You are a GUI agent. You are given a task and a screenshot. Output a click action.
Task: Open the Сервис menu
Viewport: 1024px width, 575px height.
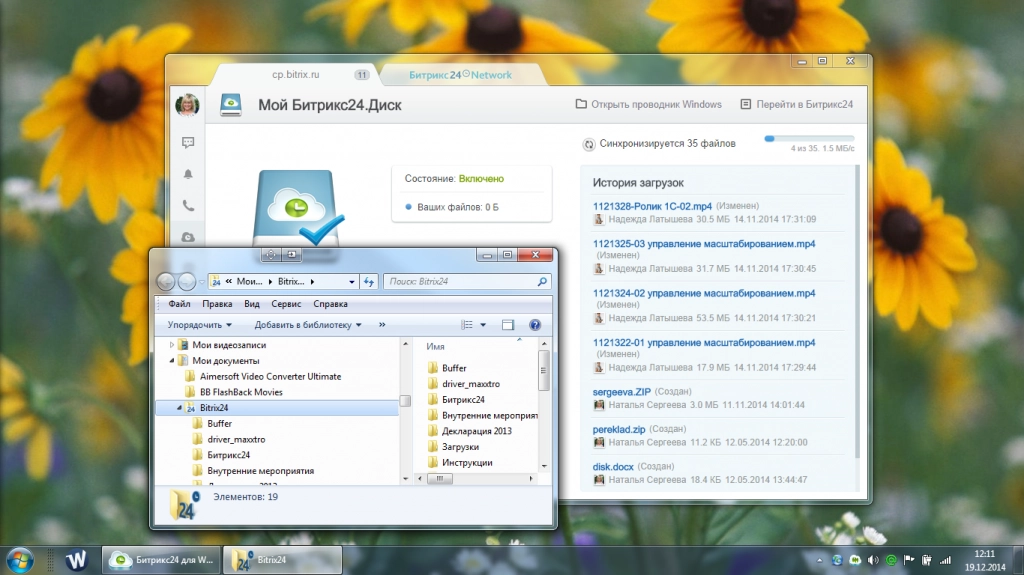[x=286, y=304]
